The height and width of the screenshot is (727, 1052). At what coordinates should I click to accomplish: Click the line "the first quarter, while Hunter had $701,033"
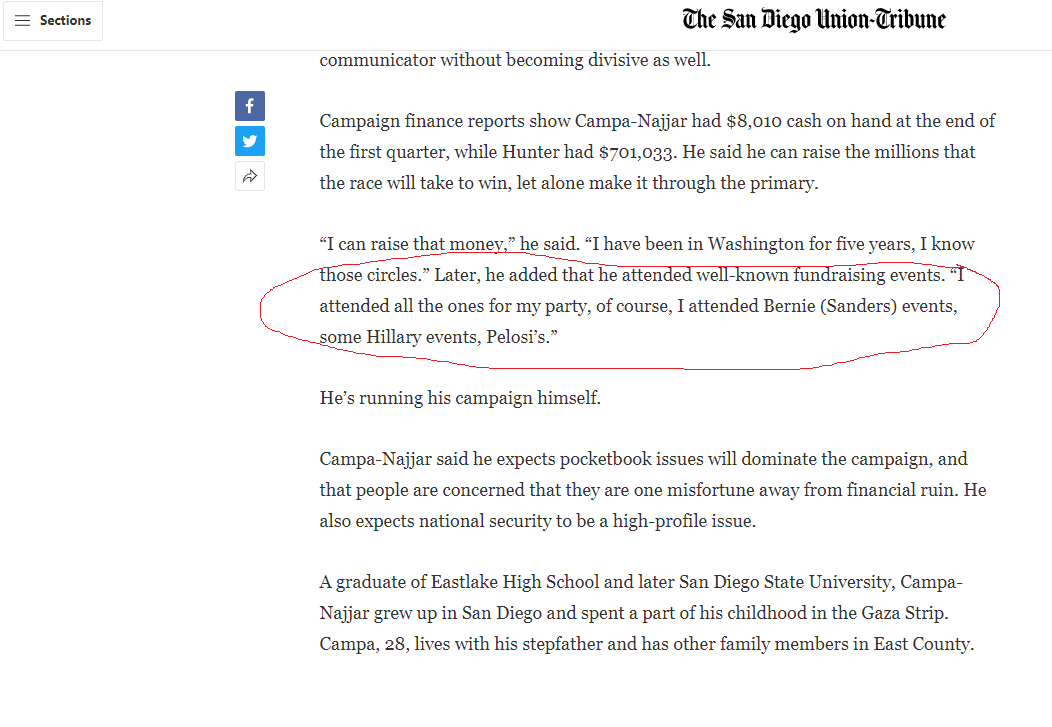[x=647, y=152]
